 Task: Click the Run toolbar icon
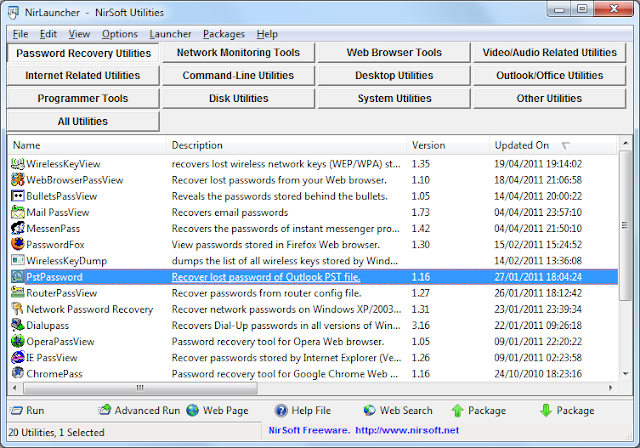(x=16, y=410)
